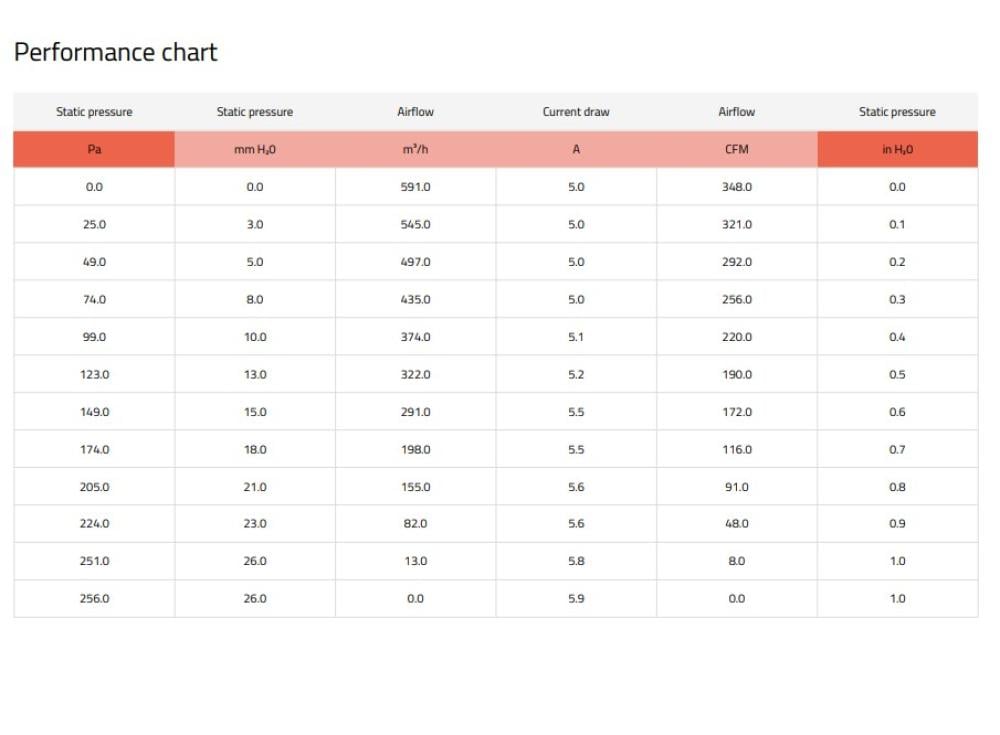1000x735 pixels.
Task: Click the Airflow title above CFM
Action: [x=737, y=112]
